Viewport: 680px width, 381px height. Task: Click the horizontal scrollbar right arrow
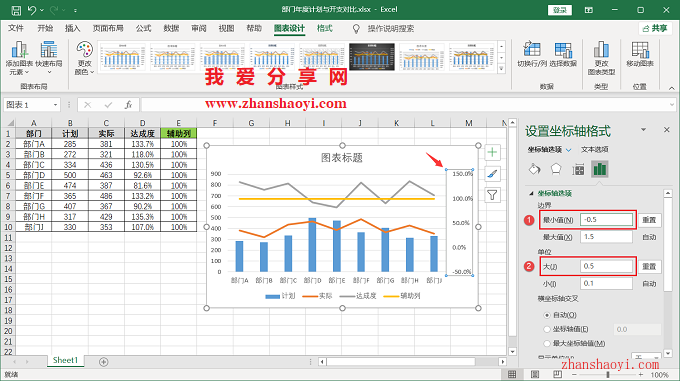(502, 361)
